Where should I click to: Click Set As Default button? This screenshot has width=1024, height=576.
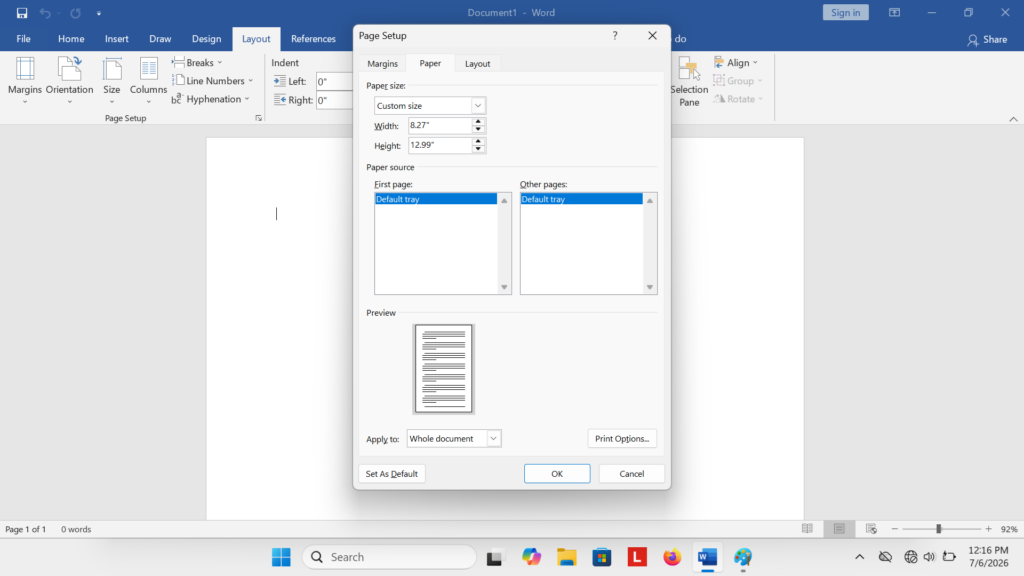pos(392,473)
